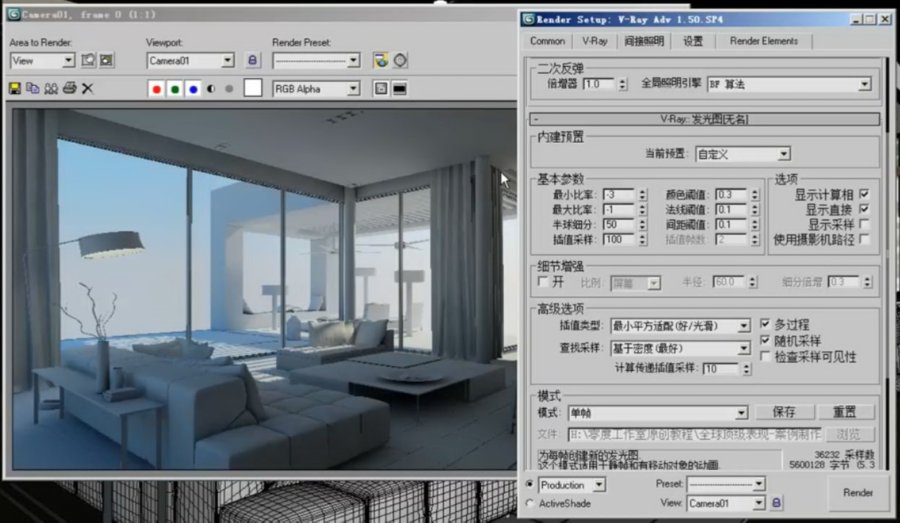The image size is (900, 523).
Task: Click the viewport lock icon beside Camera01
Action: point(252,61)
